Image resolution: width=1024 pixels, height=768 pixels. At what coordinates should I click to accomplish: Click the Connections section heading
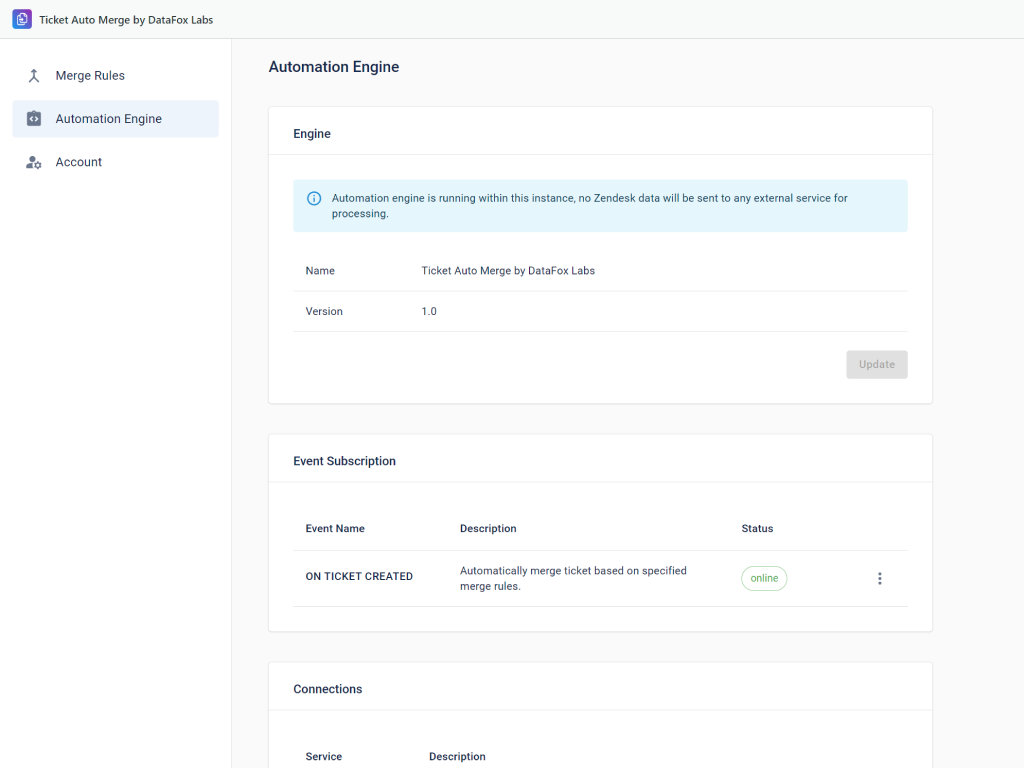tap(328, 689)
